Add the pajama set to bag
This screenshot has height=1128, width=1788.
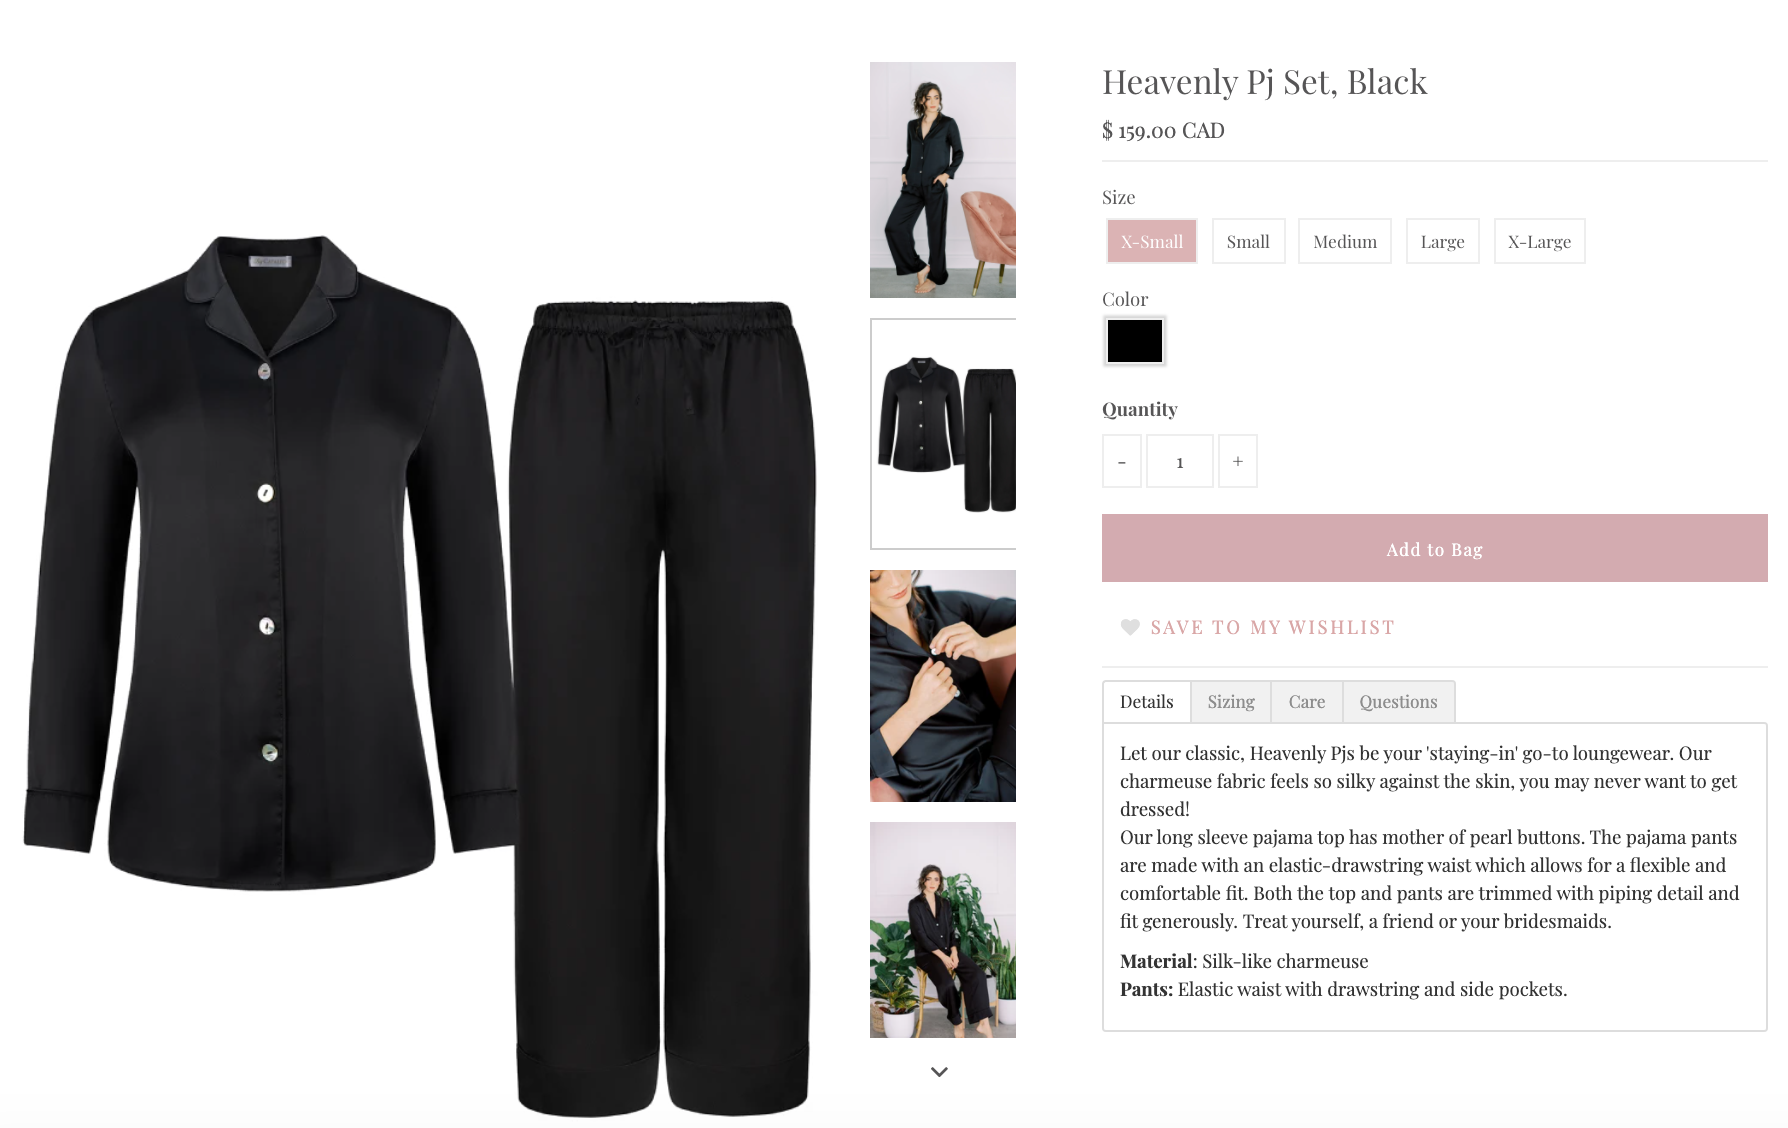click(1435, 548)
